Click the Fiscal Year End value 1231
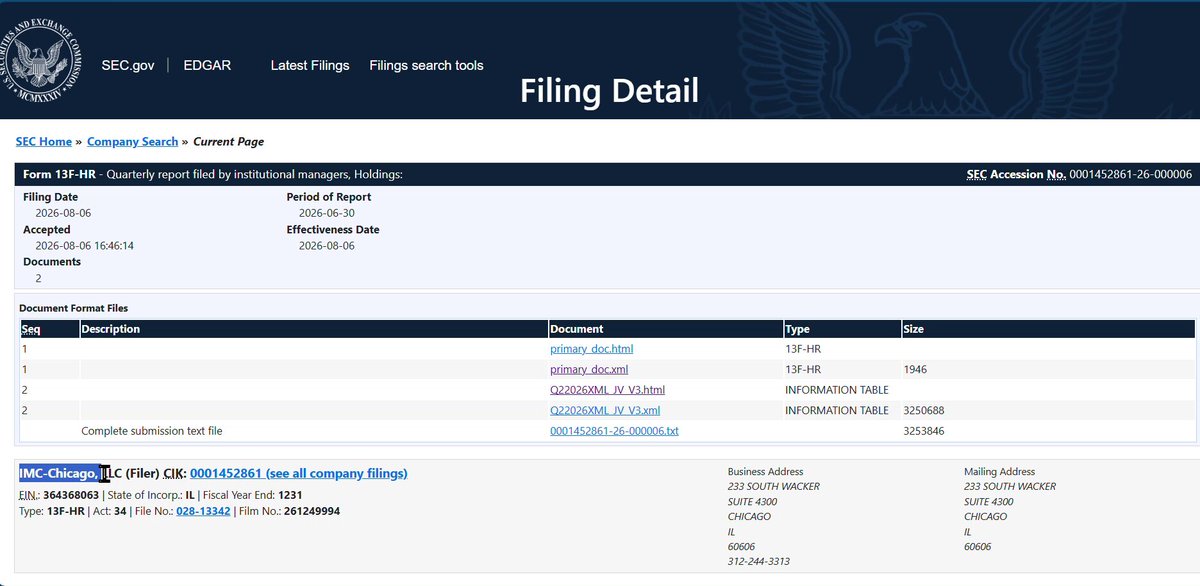The width and height of the screenshot is (1200, 586). [x=290, y=495]
